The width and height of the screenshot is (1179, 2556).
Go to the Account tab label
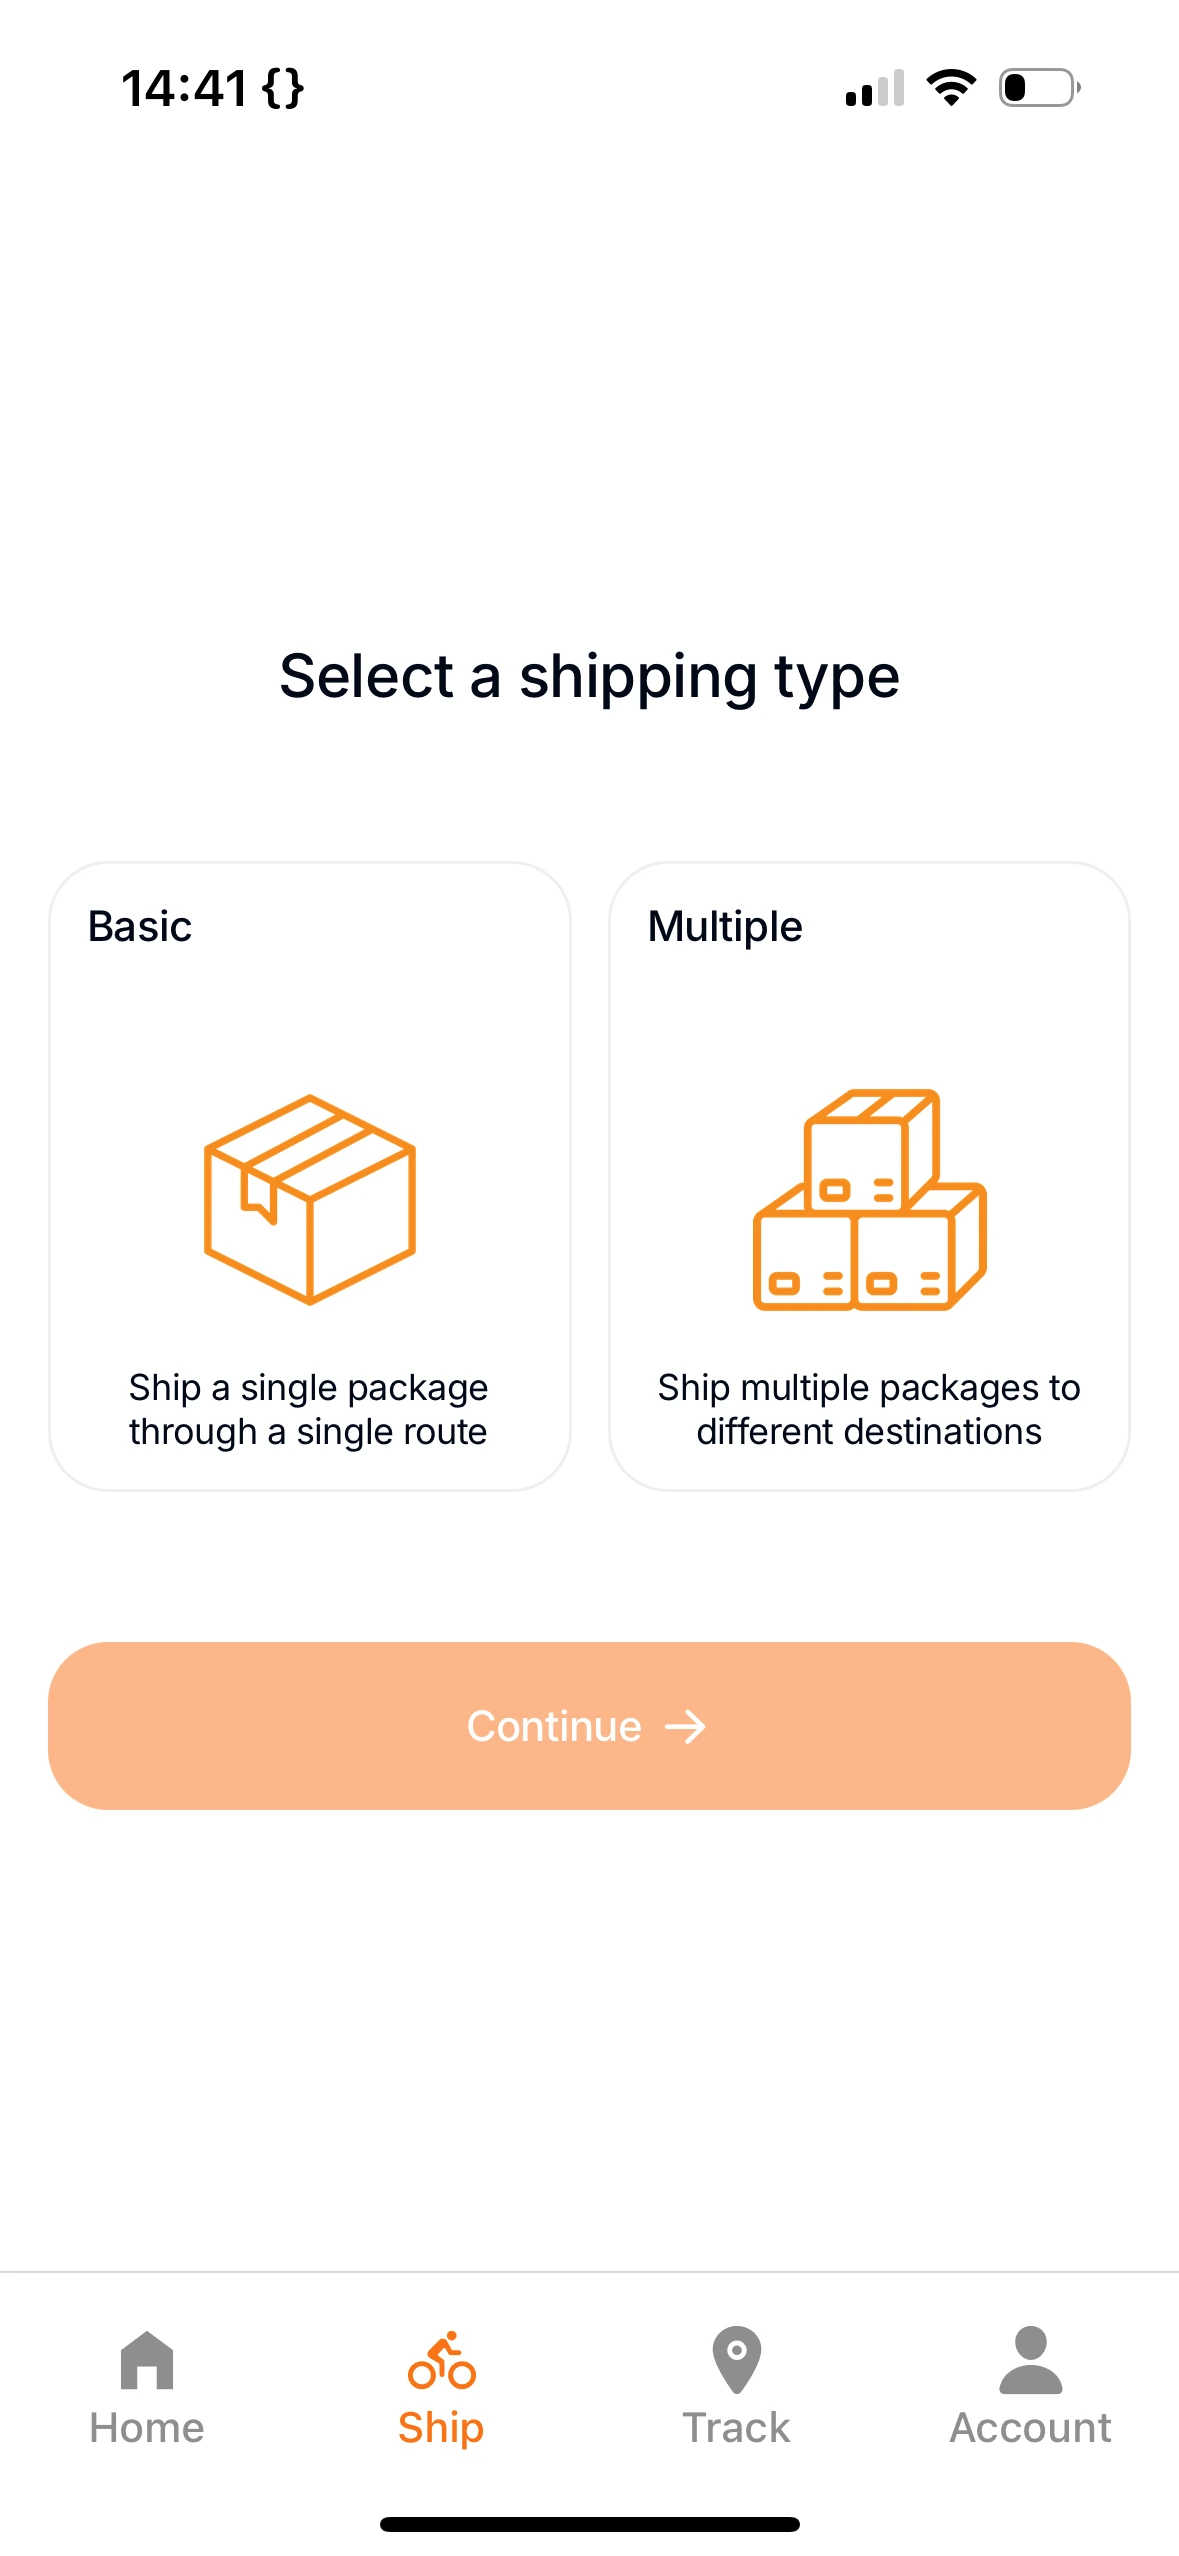pyautogui.click(x=1030, y=2428)
